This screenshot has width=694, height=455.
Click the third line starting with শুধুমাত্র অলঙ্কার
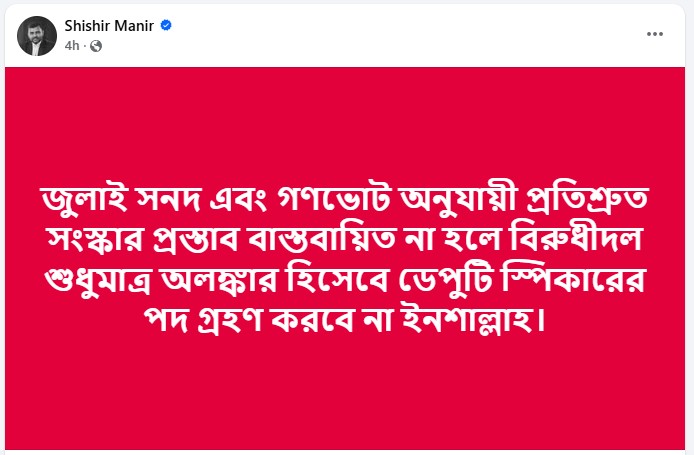pos(346,281)
